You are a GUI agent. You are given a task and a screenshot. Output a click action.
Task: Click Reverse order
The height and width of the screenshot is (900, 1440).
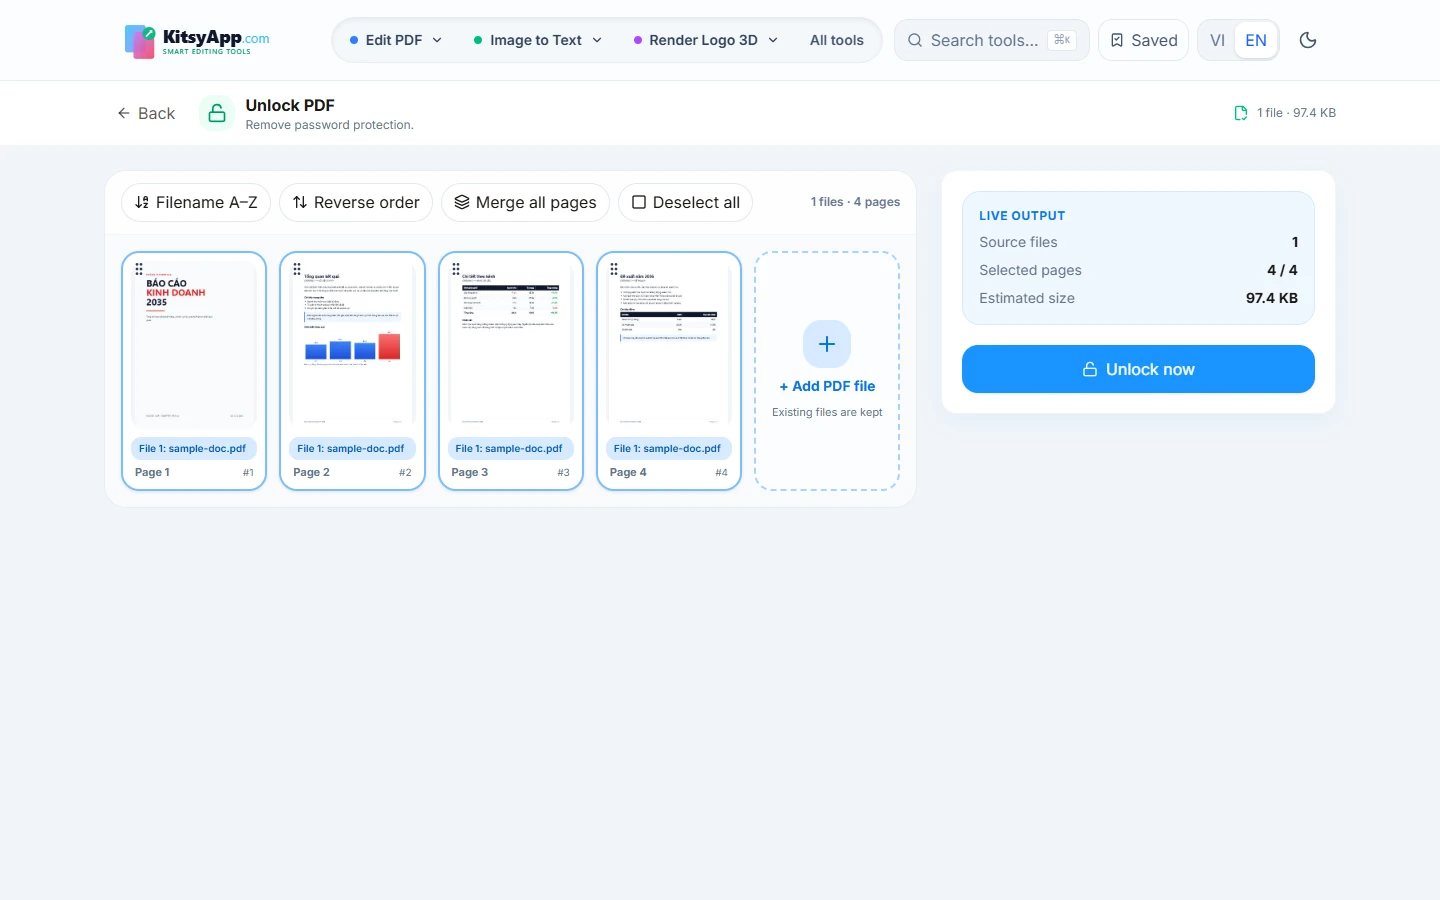tap(356, 202)
